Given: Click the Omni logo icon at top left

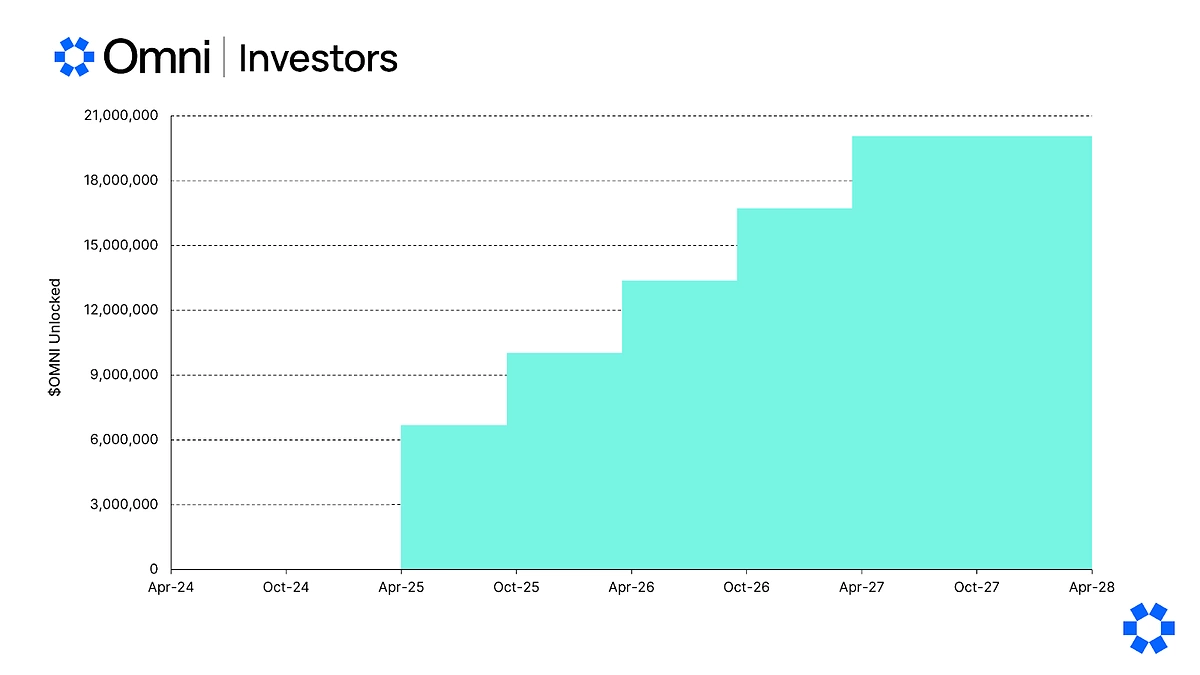Looking at the screenshot, I should pos(74,57).
